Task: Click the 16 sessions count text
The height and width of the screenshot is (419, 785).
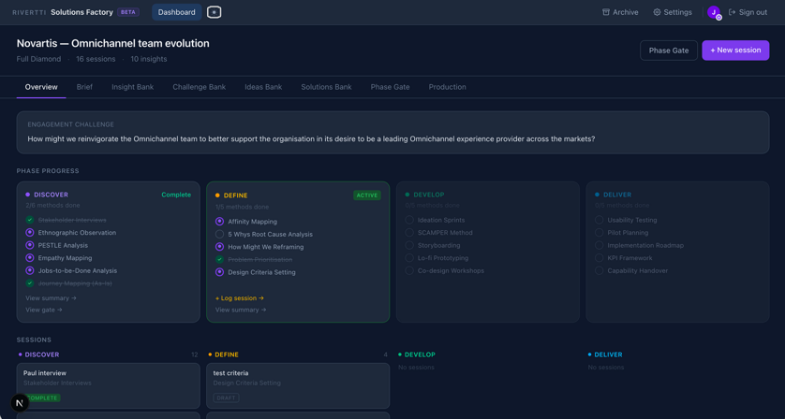Action: [x=96, y=59]
